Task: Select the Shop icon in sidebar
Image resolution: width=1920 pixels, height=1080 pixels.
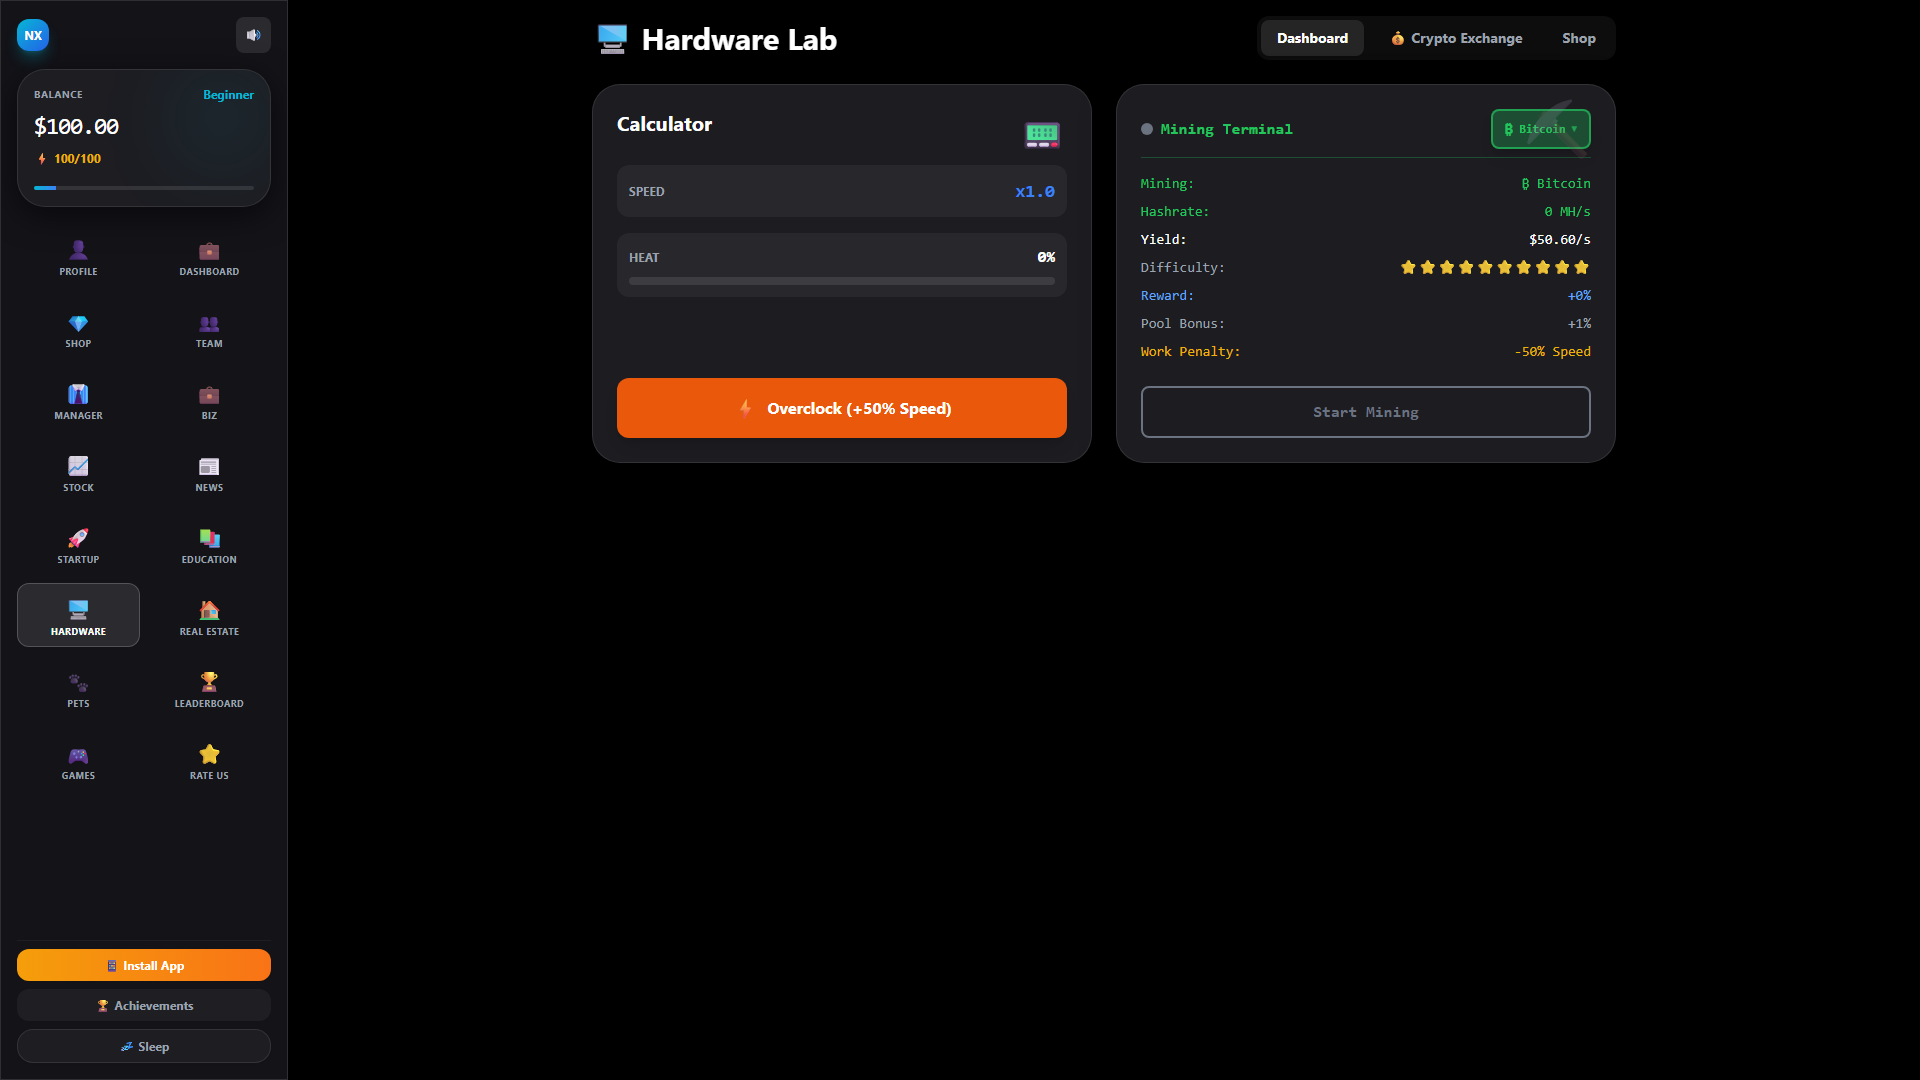Action: 78,330
